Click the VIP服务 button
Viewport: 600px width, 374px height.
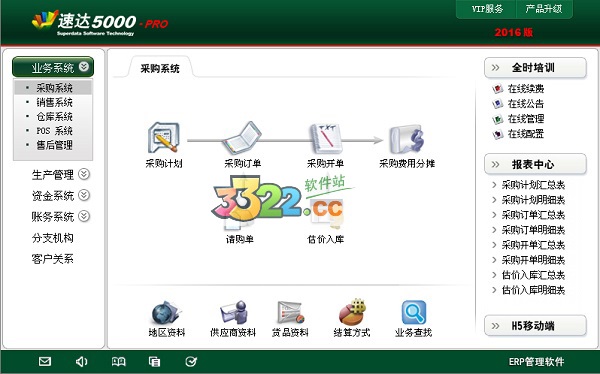(487, 9)
